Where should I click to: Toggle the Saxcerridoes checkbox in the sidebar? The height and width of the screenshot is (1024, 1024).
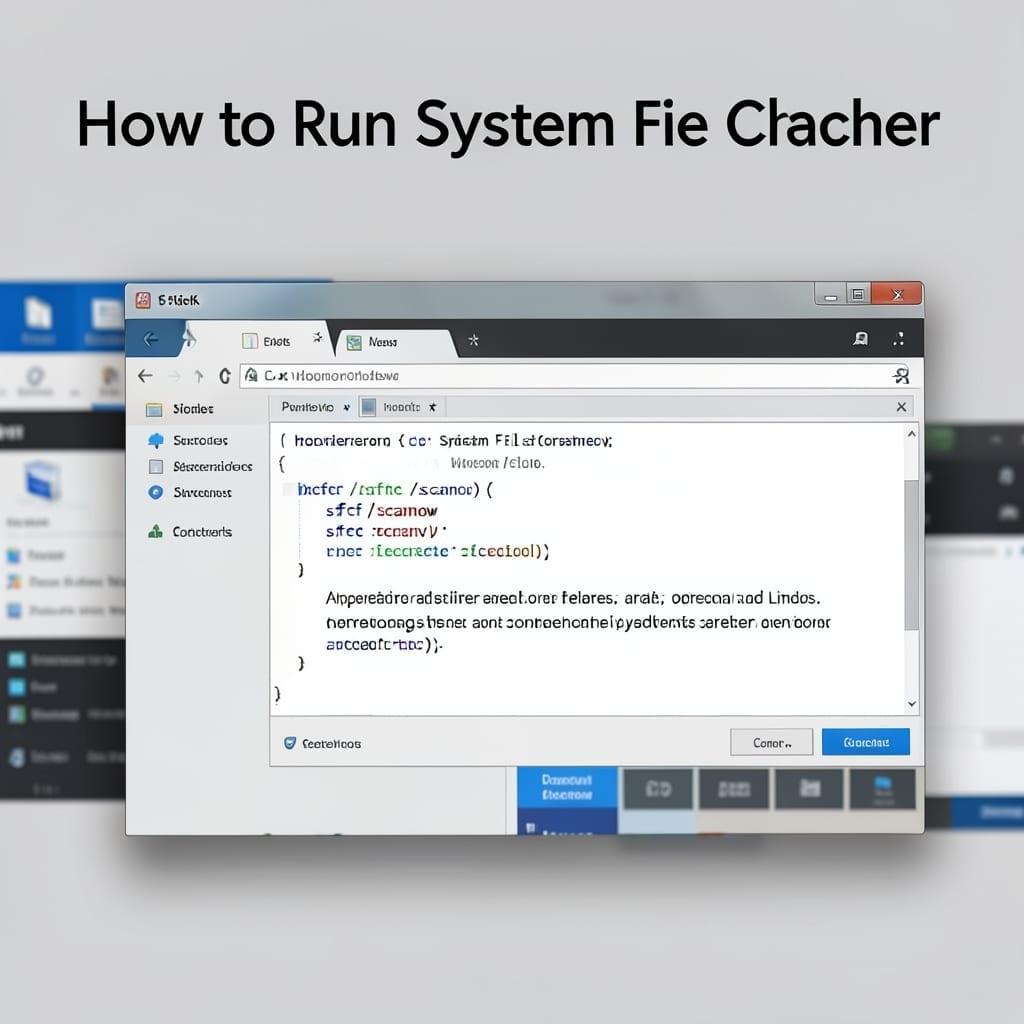(x=156, y=466)
